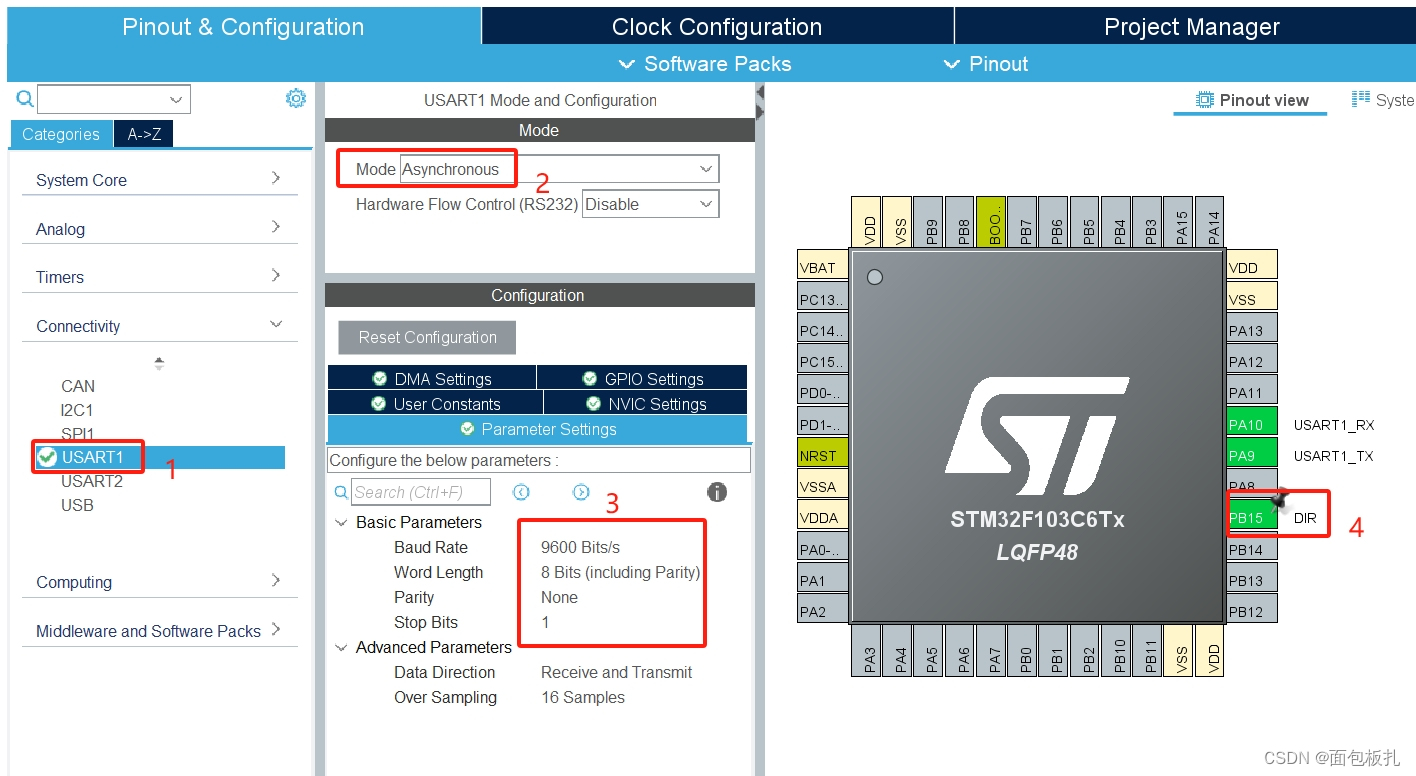The height and width of the screenshot is (776, 1416).
Task: Collapse the Connectivity category
Action: click(159, 326)
